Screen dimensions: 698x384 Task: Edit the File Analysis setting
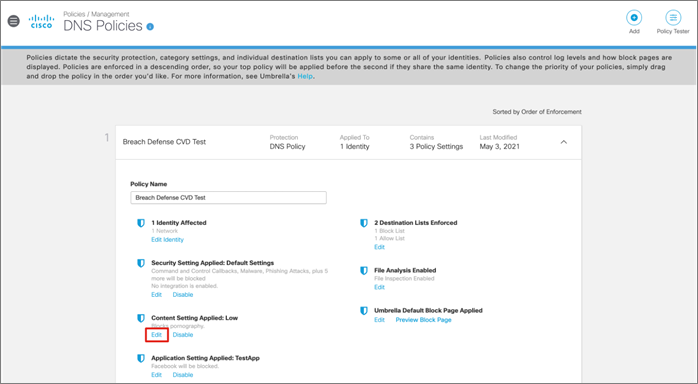[x=379, y=287]
